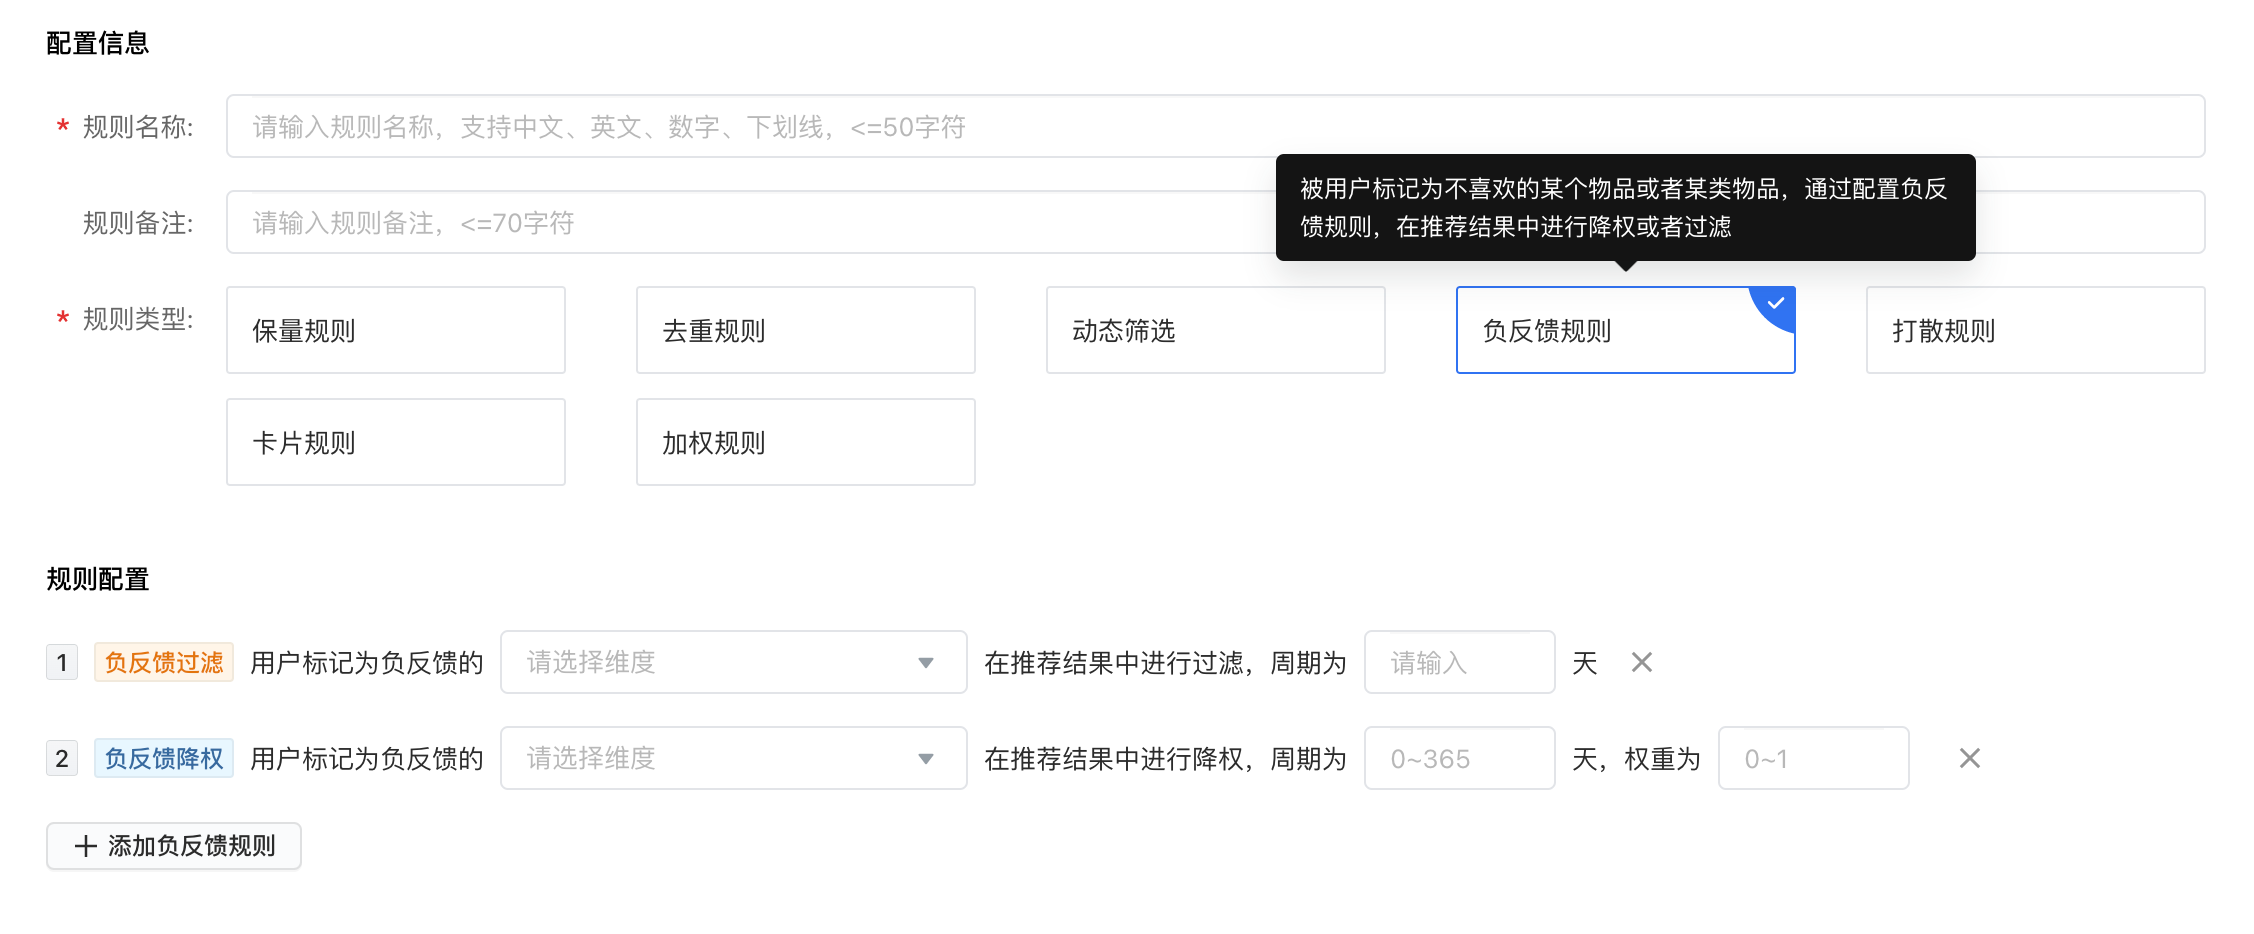Select 动态筛选 as rule type

[x=1216, y=330]
